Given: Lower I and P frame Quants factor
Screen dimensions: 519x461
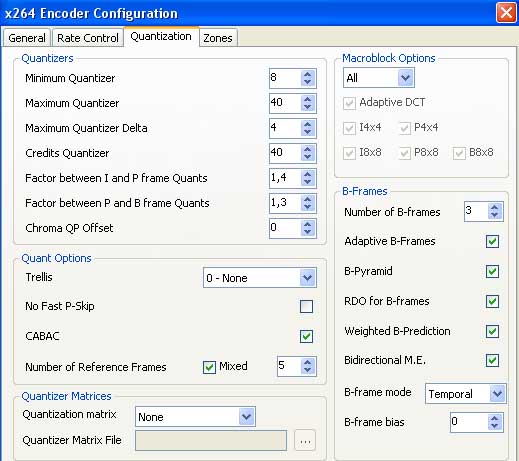Looking at the screenshot, I should click(307, 182).
